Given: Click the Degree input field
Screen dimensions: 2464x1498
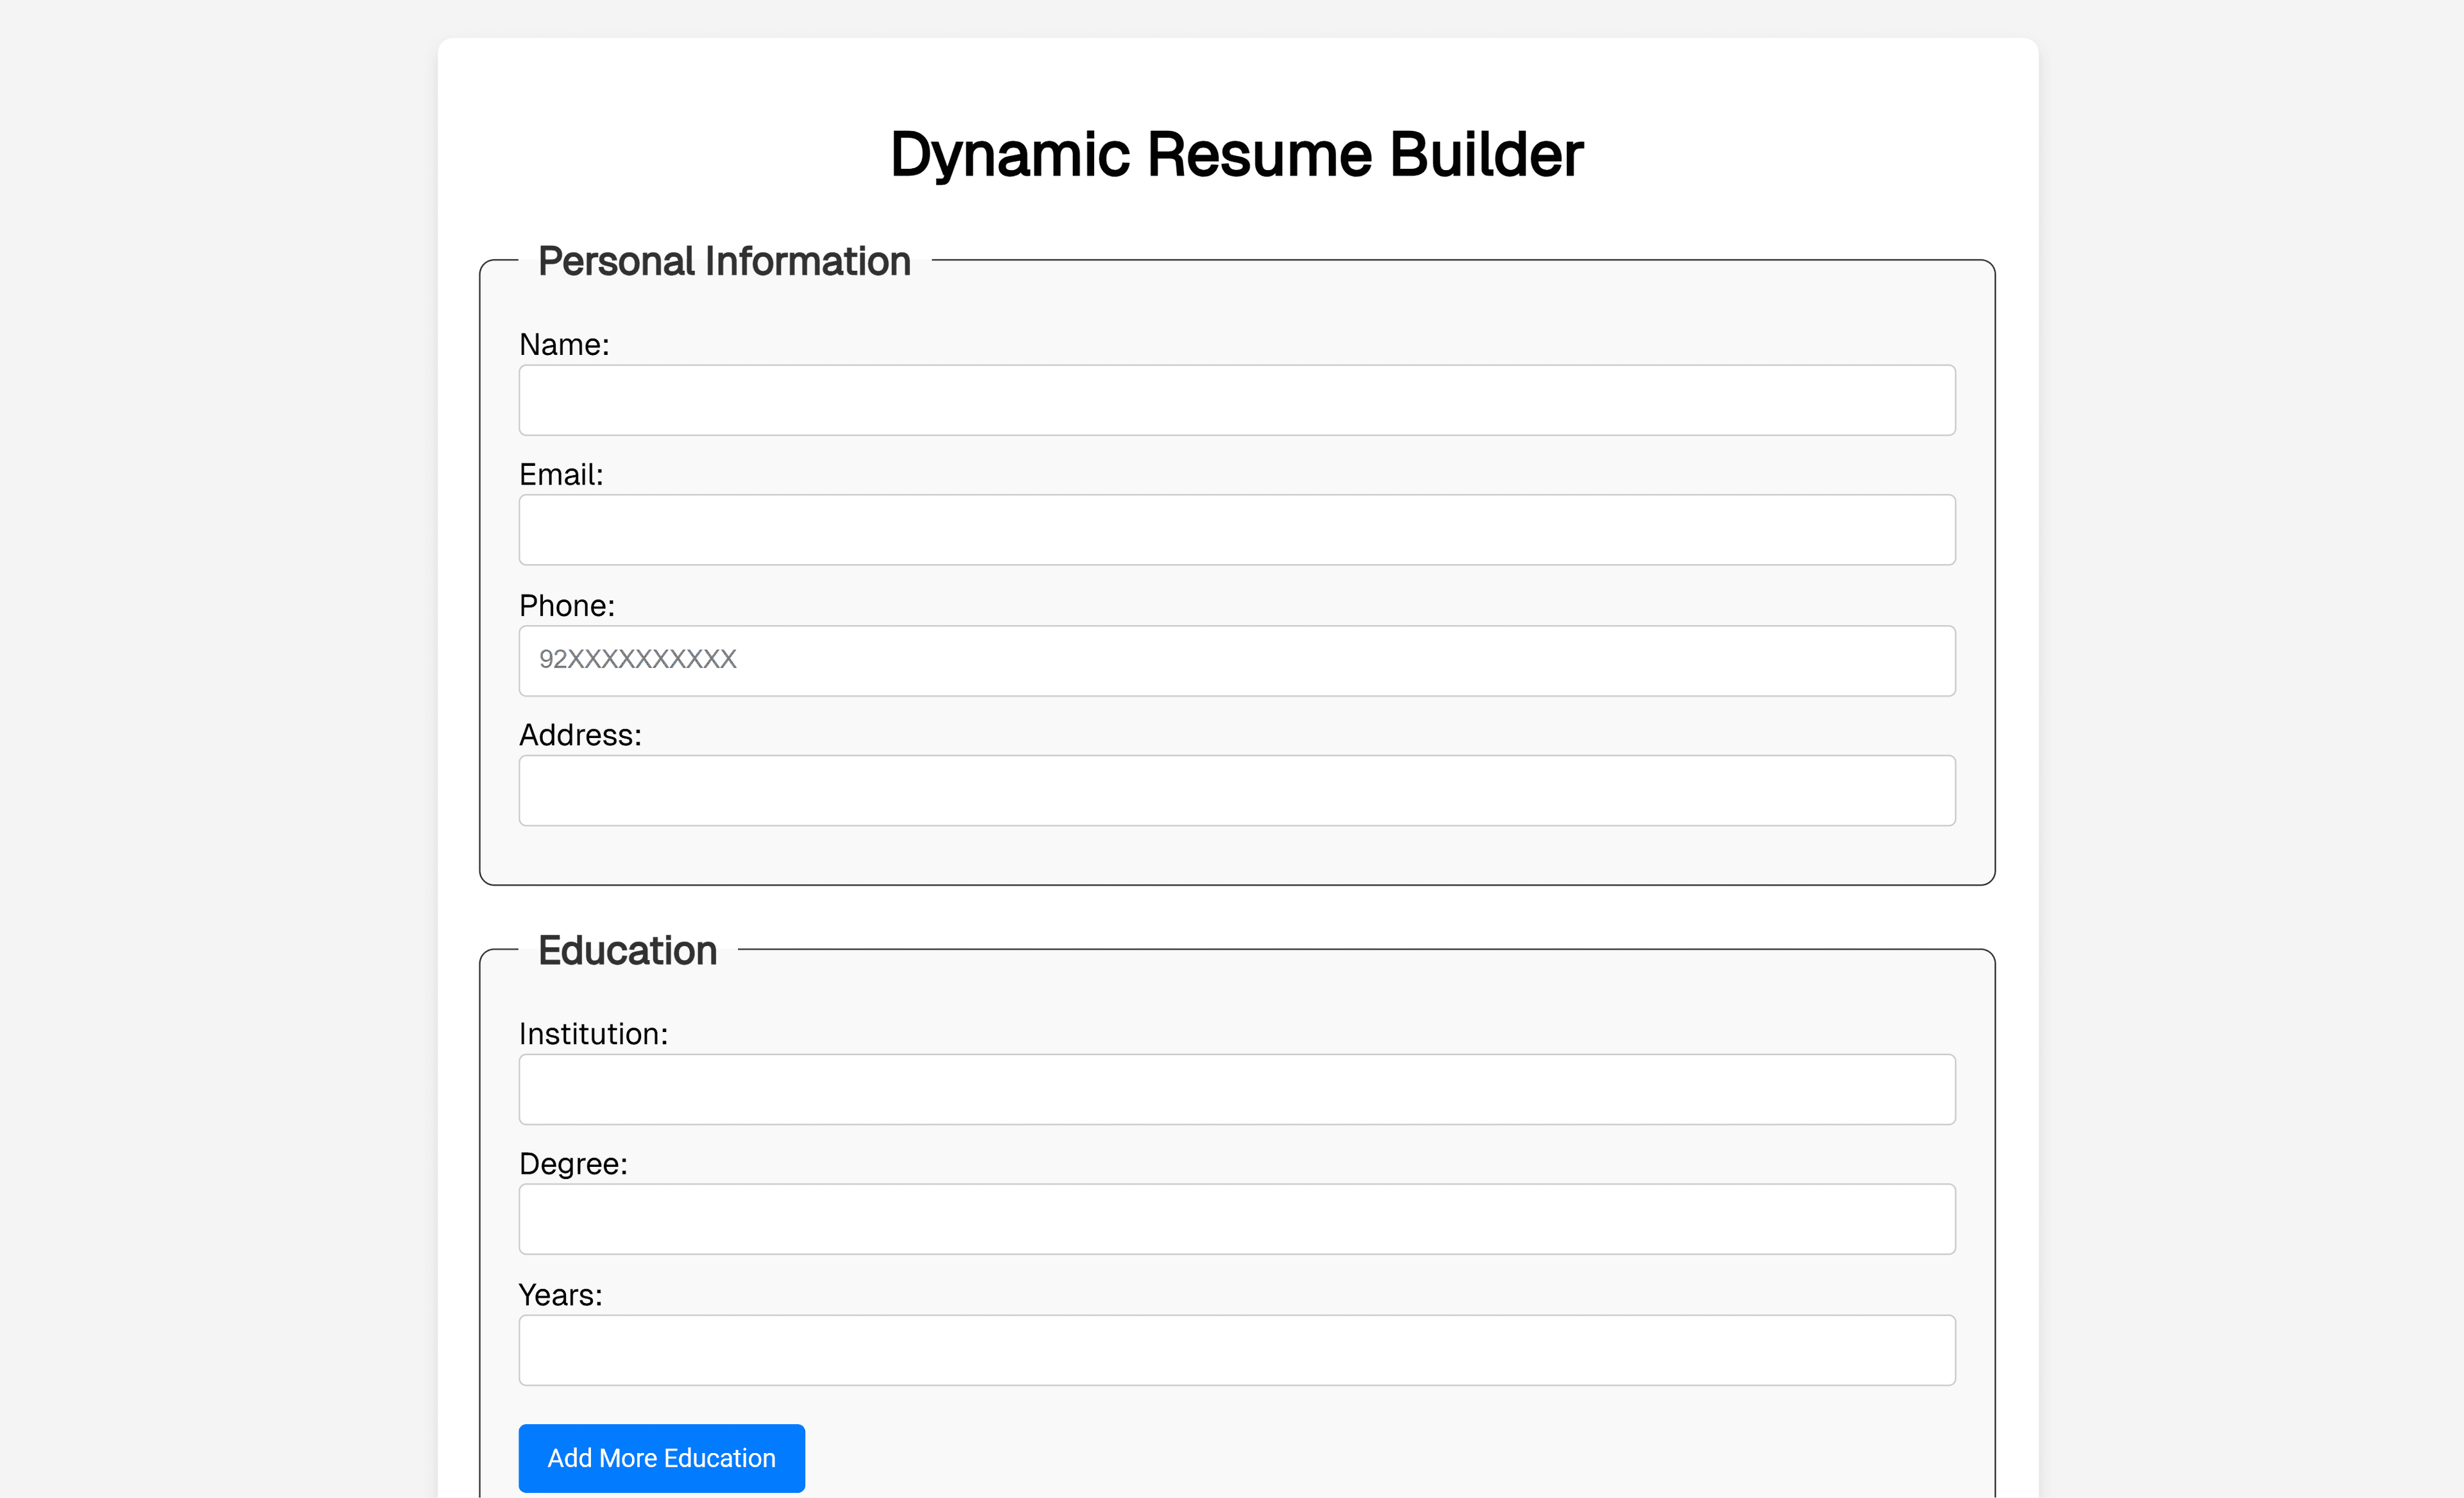Looking at the screenshot, I should point(1236,1218).
